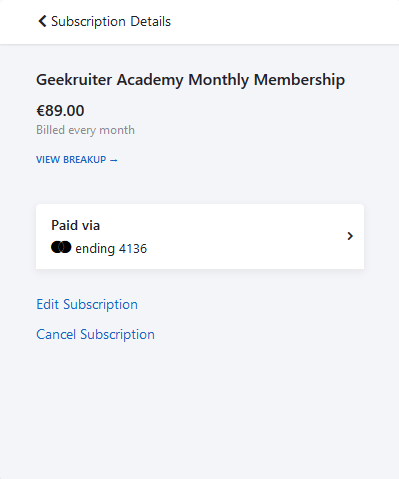
Task: Click the word 'Details' in the header
Action: tap(150, 21)
